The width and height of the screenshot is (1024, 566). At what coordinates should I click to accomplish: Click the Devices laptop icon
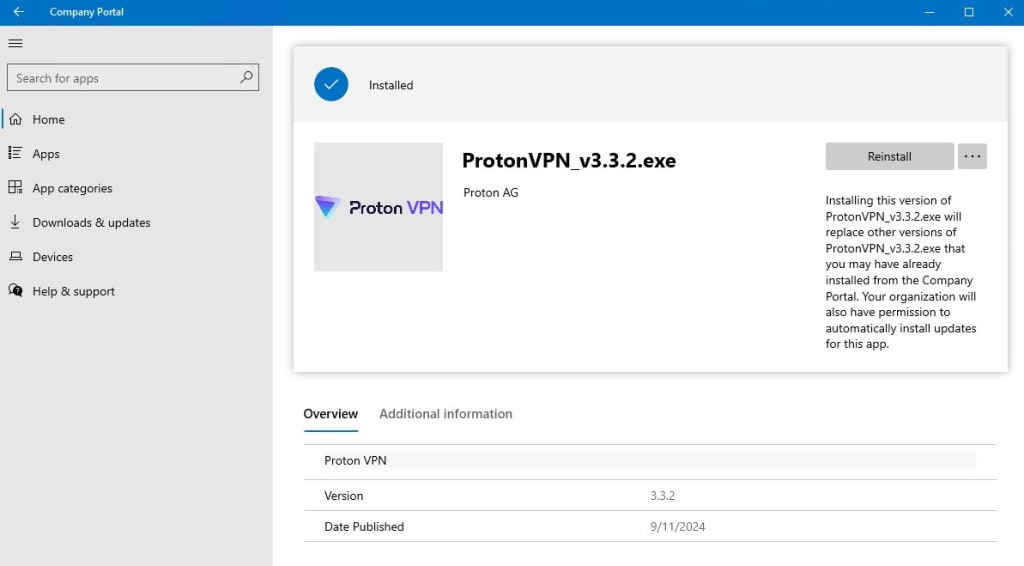(15, 256)
